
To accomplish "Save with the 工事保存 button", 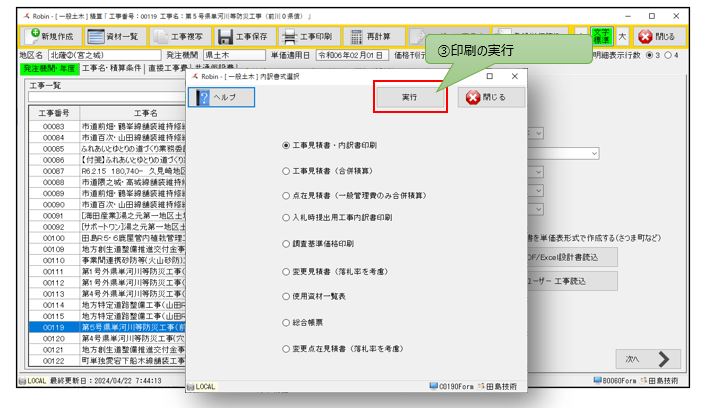I will coord(243,37).
